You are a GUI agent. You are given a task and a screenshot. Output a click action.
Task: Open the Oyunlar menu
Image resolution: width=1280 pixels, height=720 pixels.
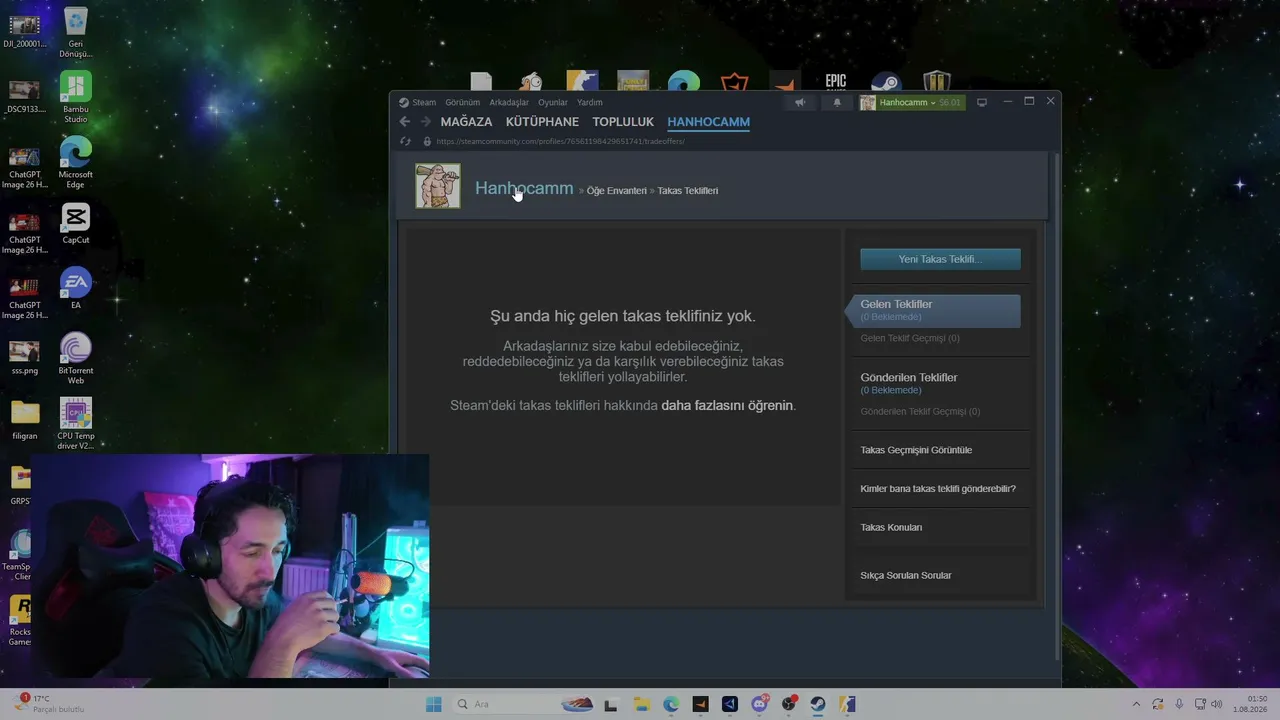coord(553,102)
